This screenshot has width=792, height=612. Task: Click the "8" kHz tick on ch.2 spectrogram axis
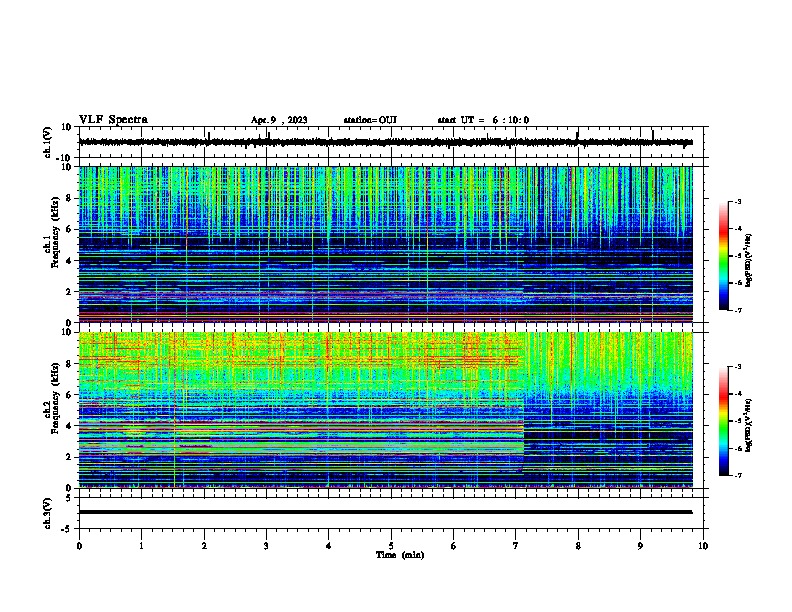coord(70,364)
